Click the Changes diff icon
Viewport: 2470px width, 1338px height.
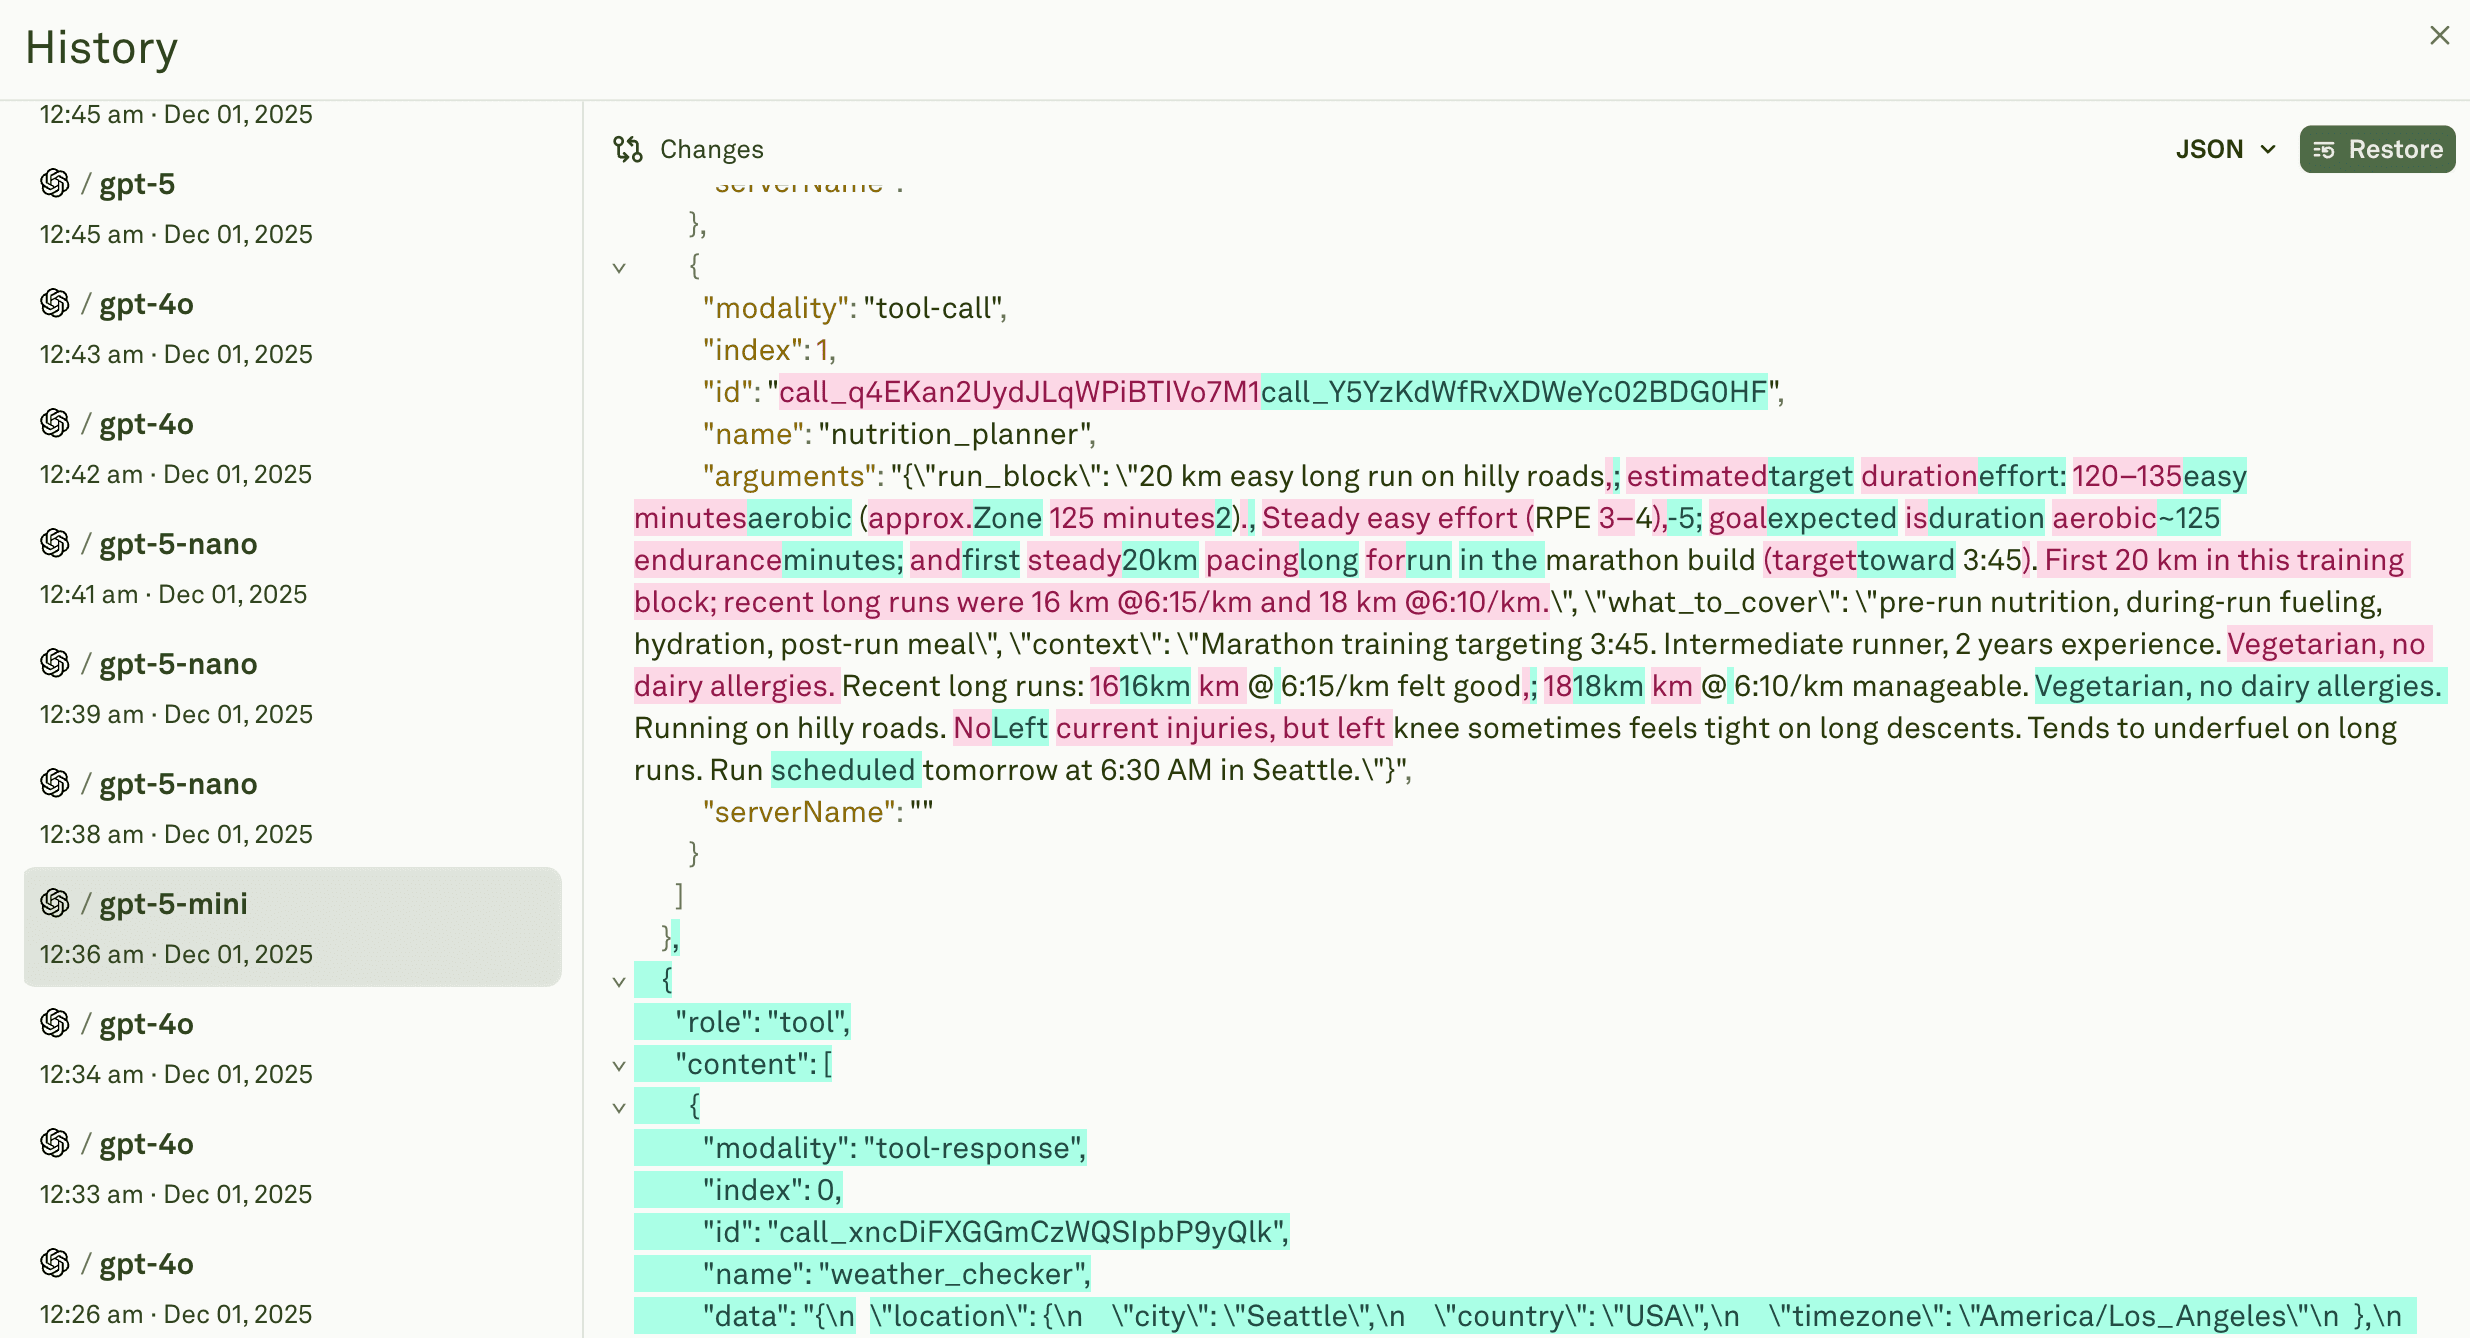click(x=628, y=149)
